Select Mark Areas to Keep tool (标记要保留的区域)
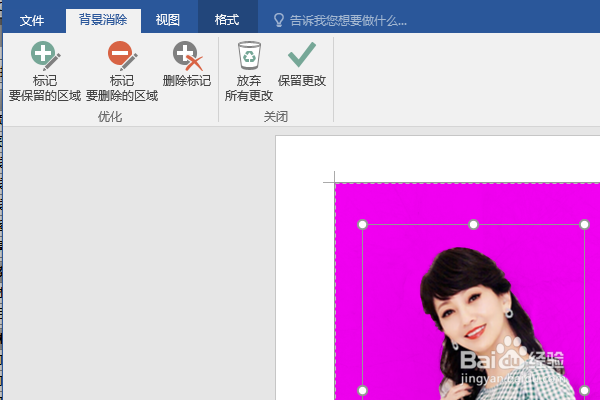Screen dimensions: 600x400 pos(45,71)
